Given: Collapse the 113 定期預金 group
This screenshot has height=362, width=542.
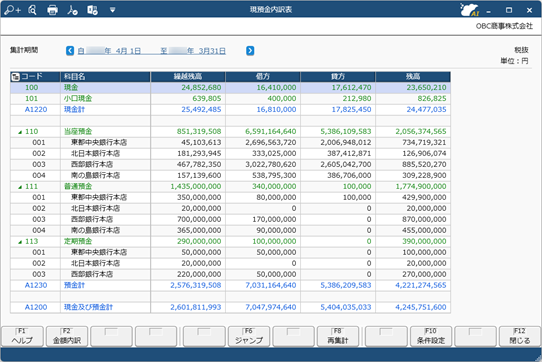Looking at the screenshot, I should coord(20,242).
